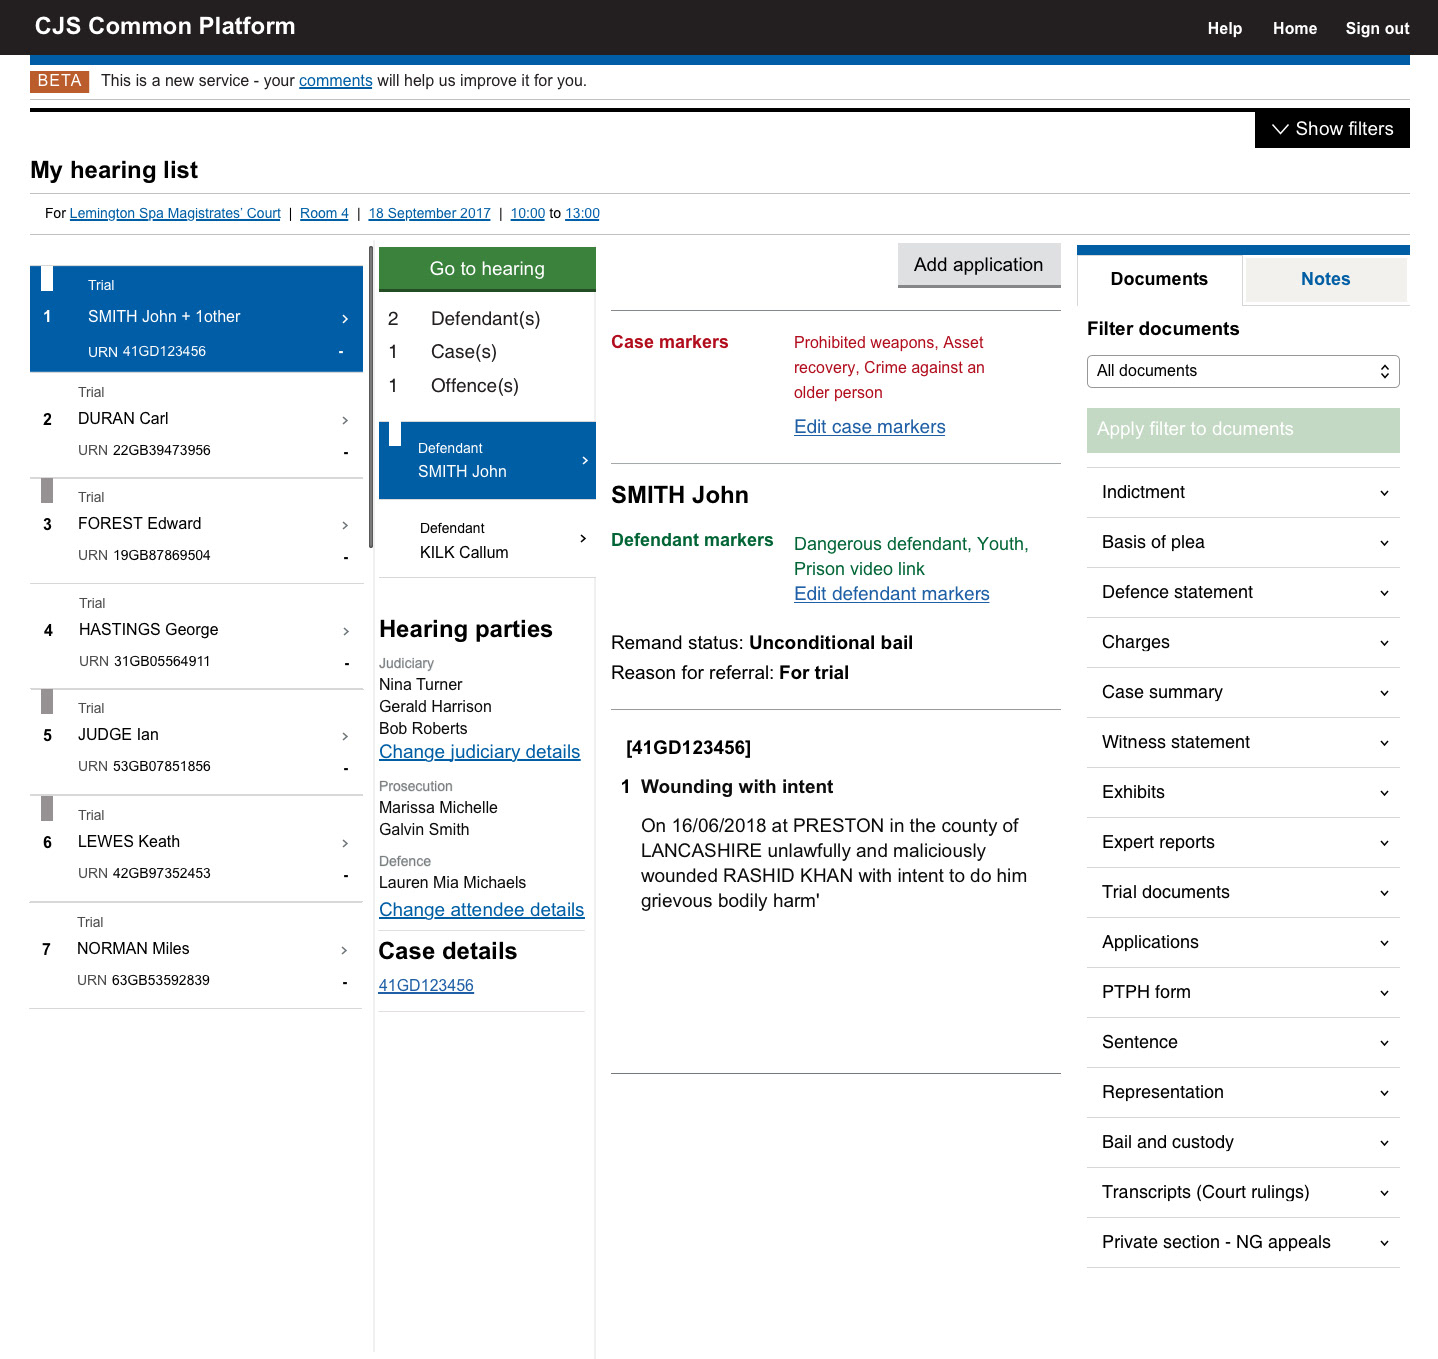The height and width of the screenshot is (1359, 1438).
Task: Click chevron arrow on HASTINGS George row
Action: [346, 631]
